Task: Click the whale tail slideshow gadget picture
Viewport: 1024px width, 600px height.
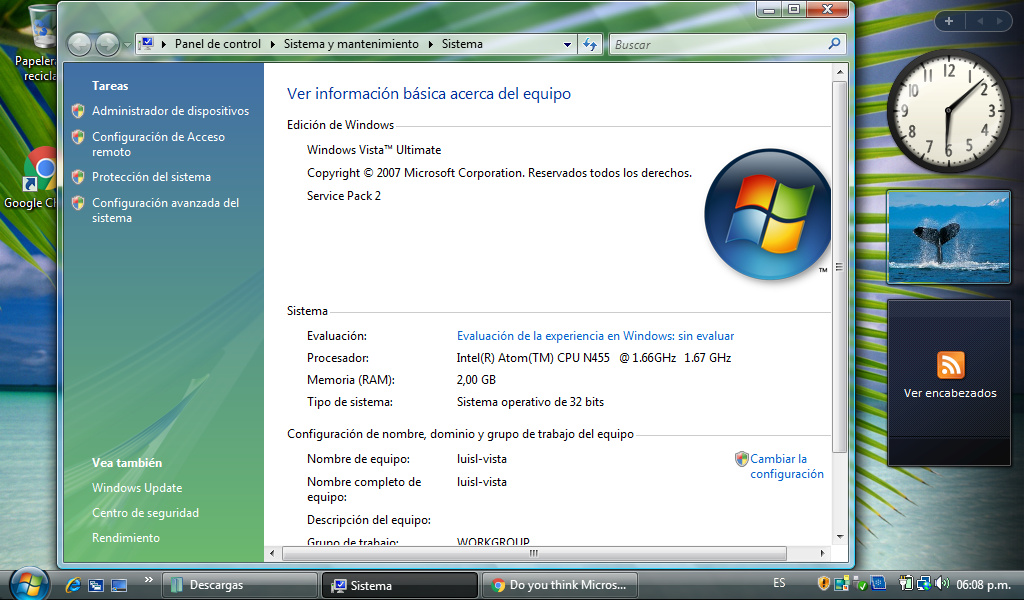Action: [948, 237]
